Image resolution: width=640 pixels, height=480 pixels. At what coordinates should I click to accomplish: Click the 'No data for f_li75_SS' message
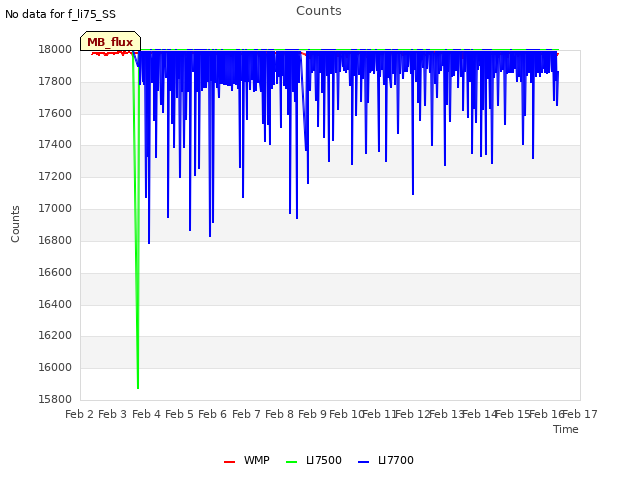(x=60, y=14)
